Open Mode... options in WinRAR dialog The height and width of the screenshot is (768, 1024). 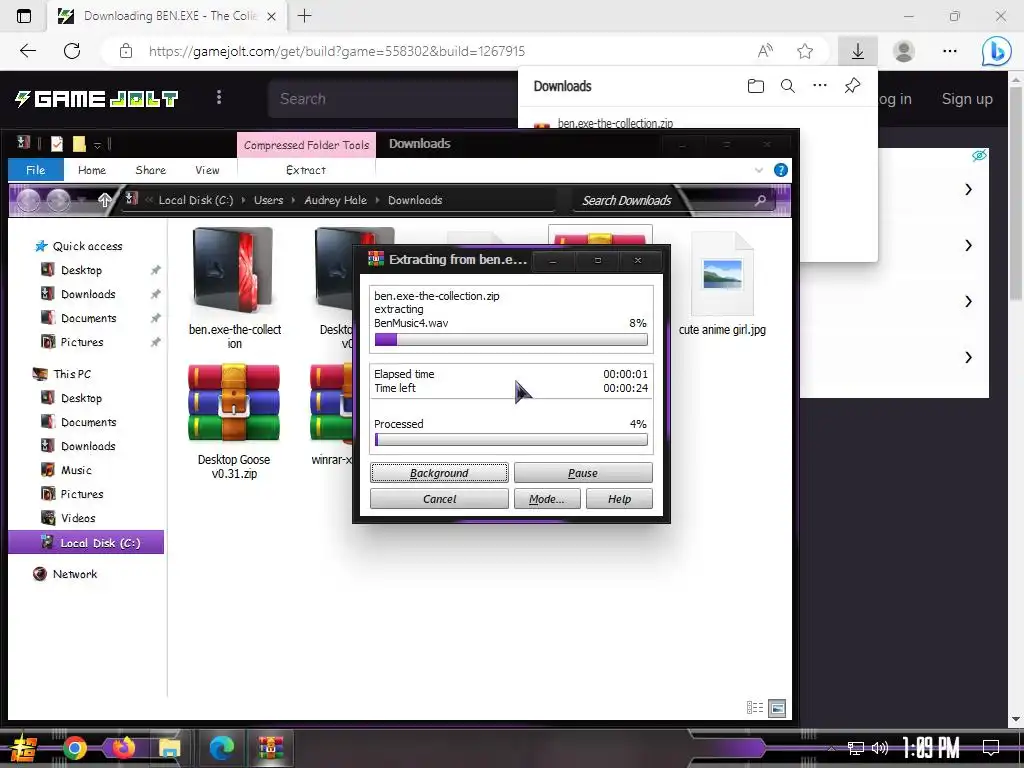click(547, 499)
